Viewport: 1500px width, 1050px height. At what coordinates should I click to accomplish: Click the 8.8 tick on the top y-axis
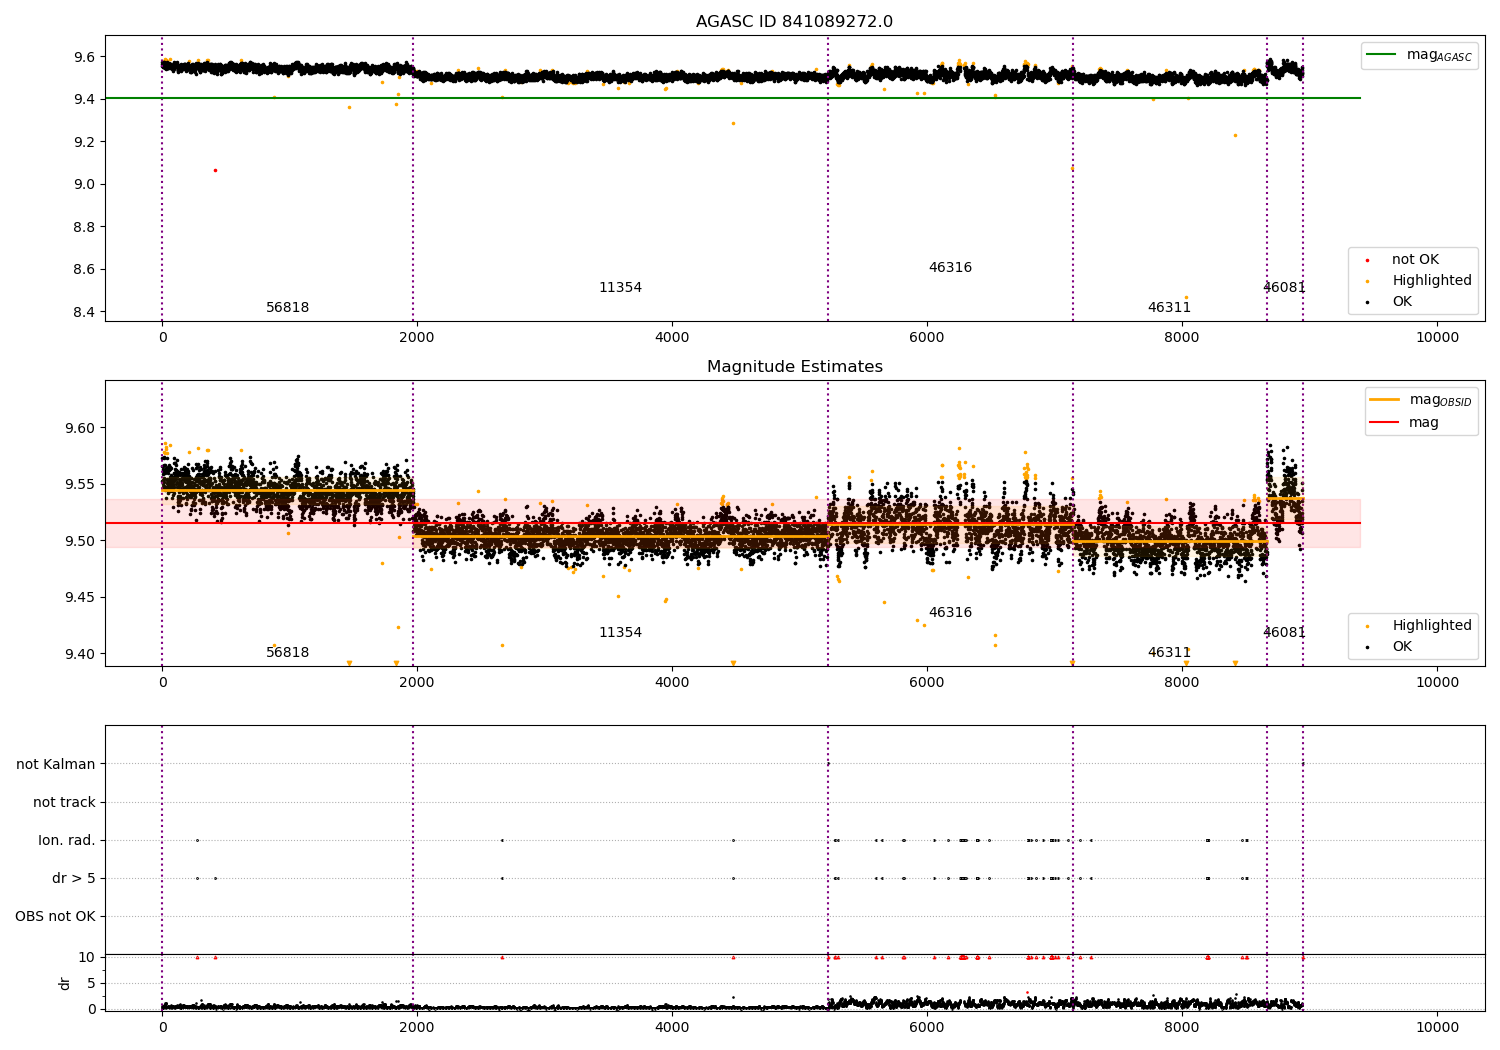85,227
